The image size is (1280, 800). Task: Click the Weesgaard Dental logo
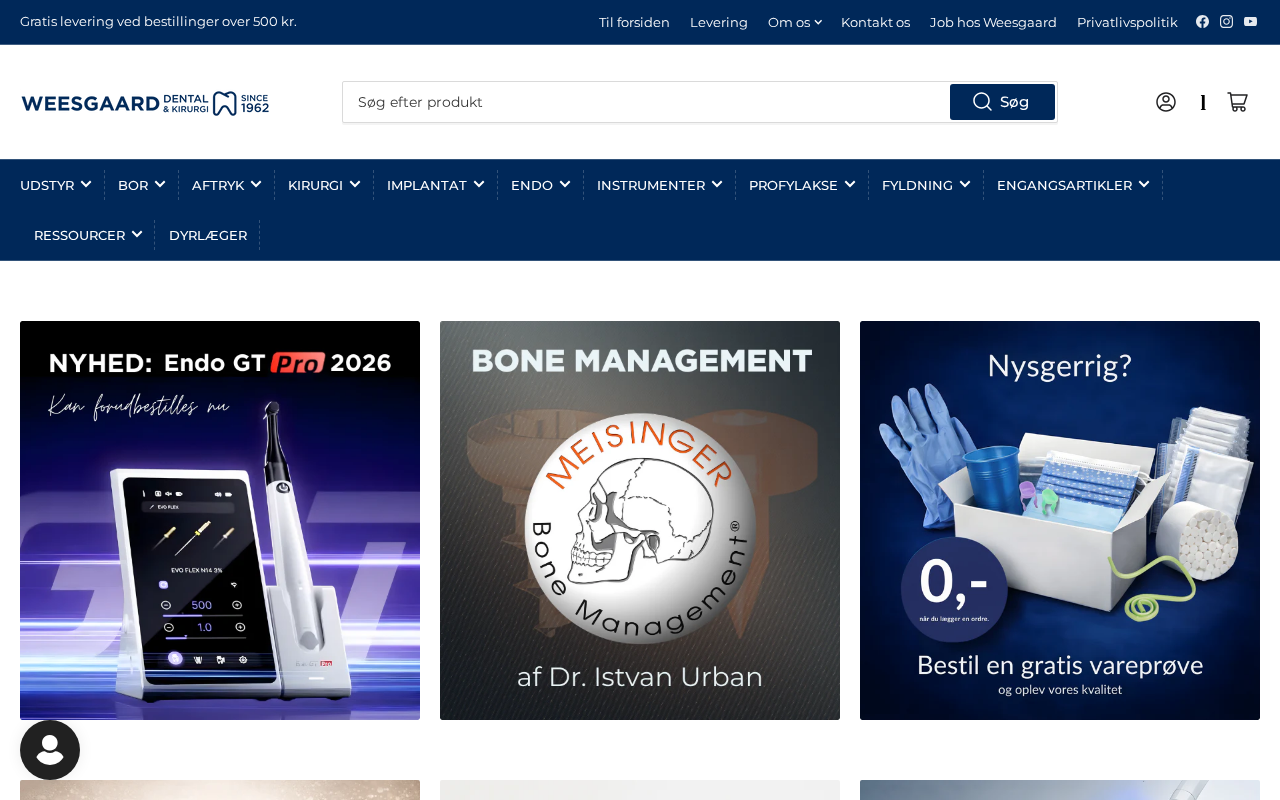coord(145,103)
